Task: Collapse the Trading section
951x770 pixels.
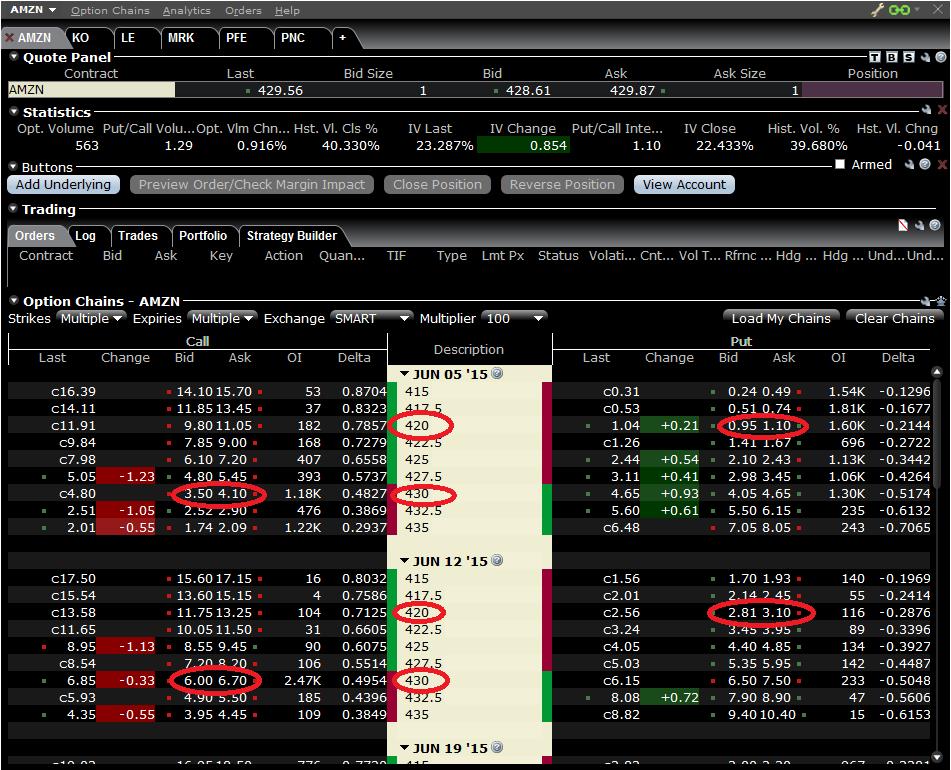Action: pos(14,209)
